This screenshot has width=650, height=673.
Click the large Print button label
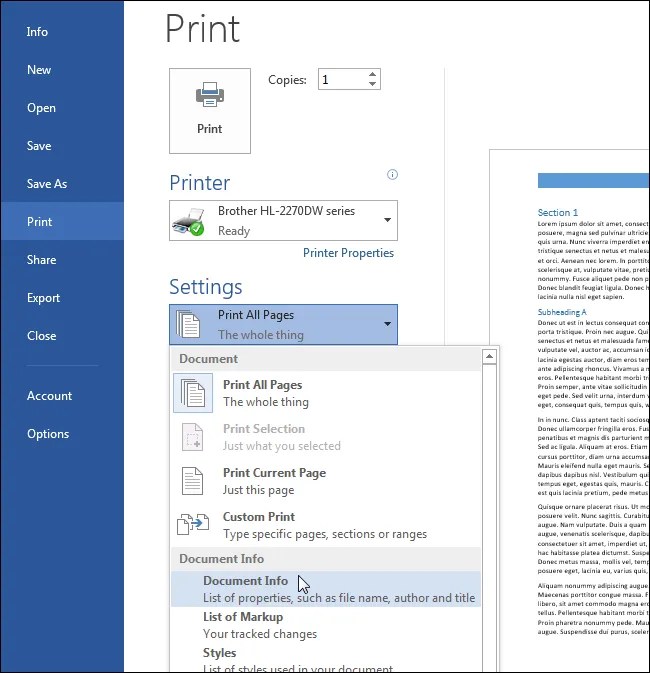[210, 129]
